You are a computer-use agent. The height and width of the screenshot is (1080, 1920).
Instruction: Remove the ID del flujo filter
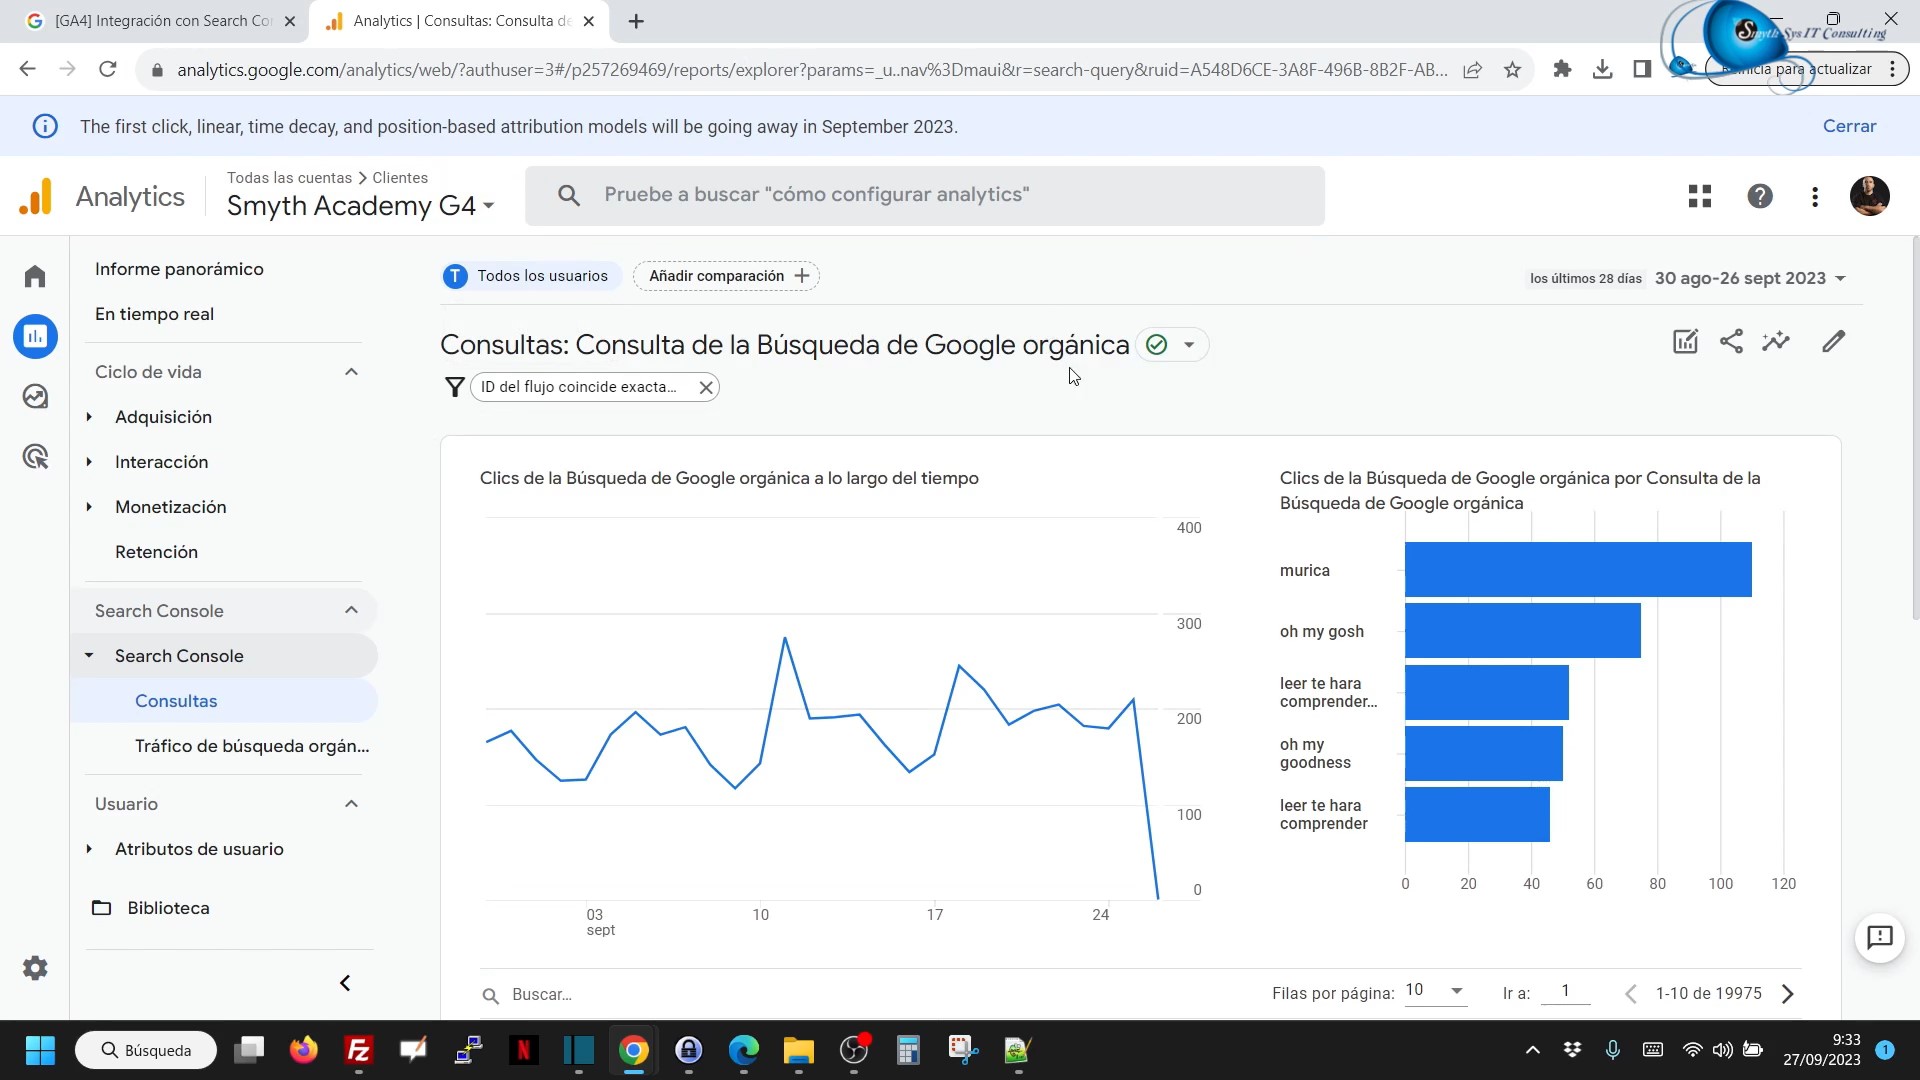706,388
